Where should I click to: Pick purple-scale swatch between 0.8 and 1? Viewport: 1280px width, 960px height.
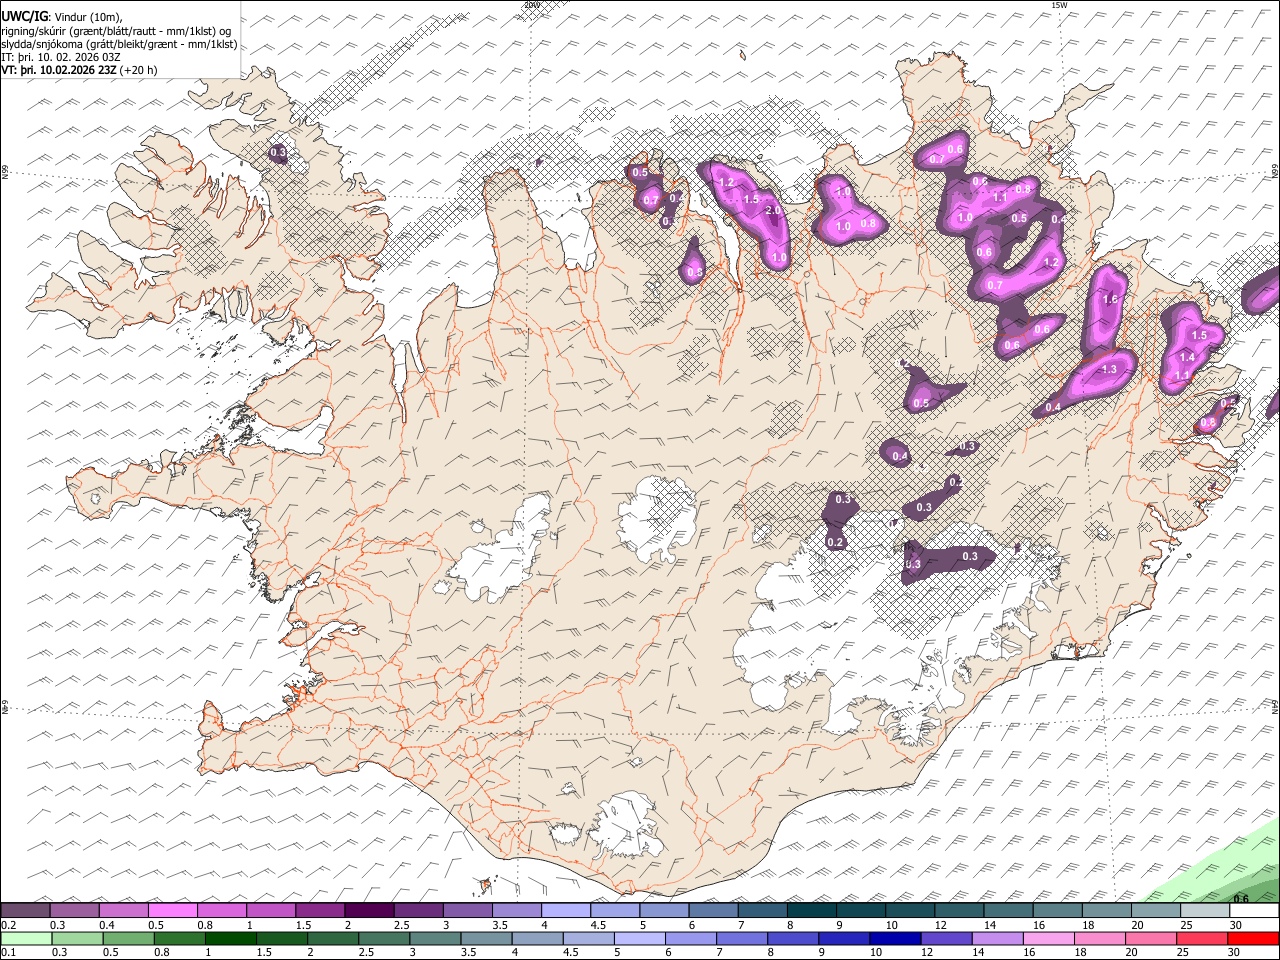(221, 911)
